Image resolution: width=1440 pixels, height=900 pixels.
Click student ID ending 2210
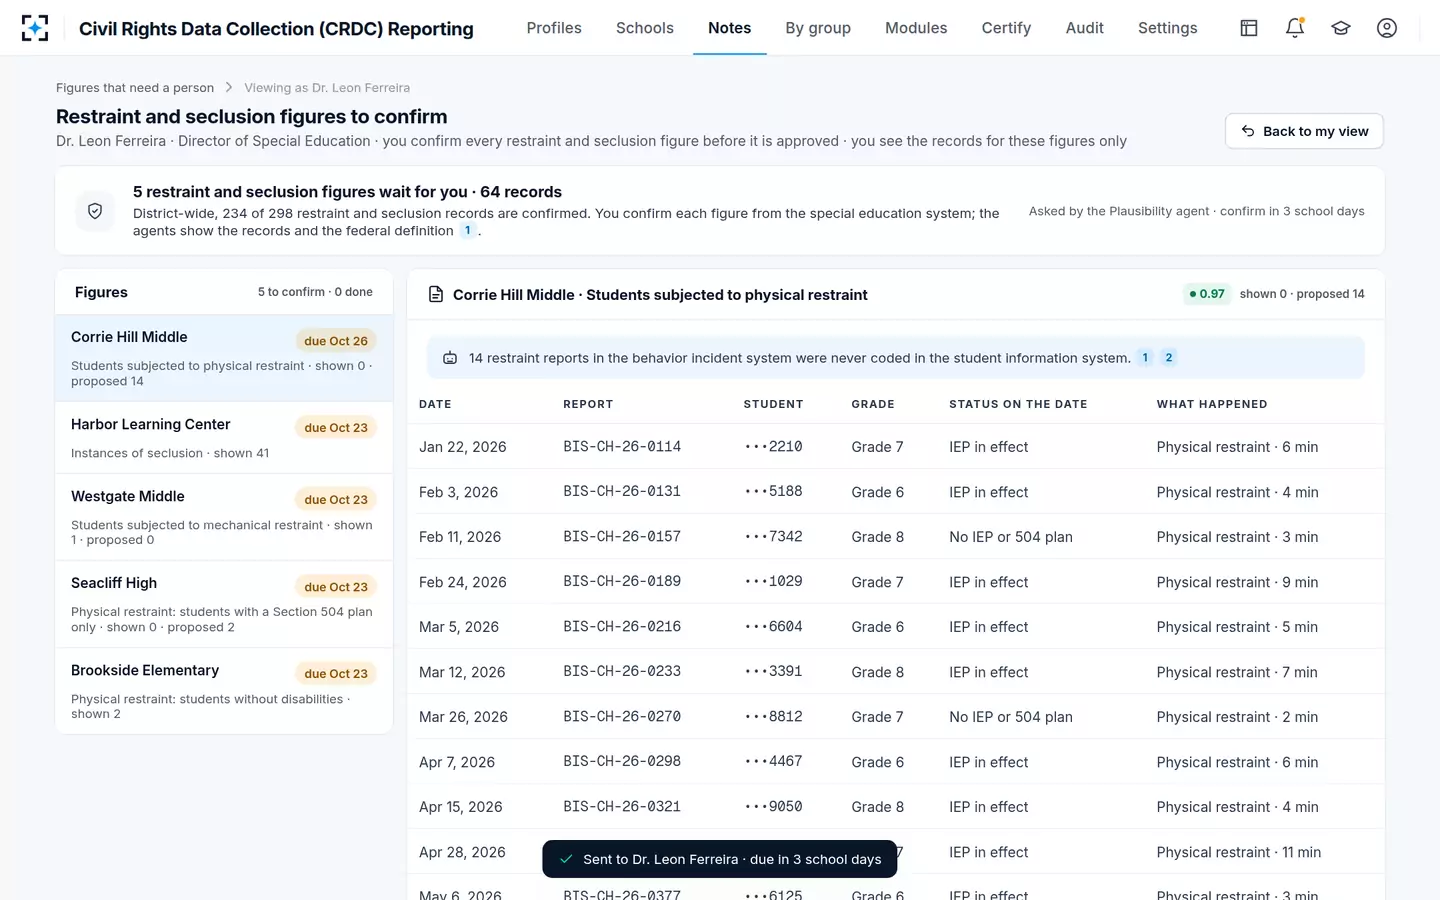[x=773, y=447]
